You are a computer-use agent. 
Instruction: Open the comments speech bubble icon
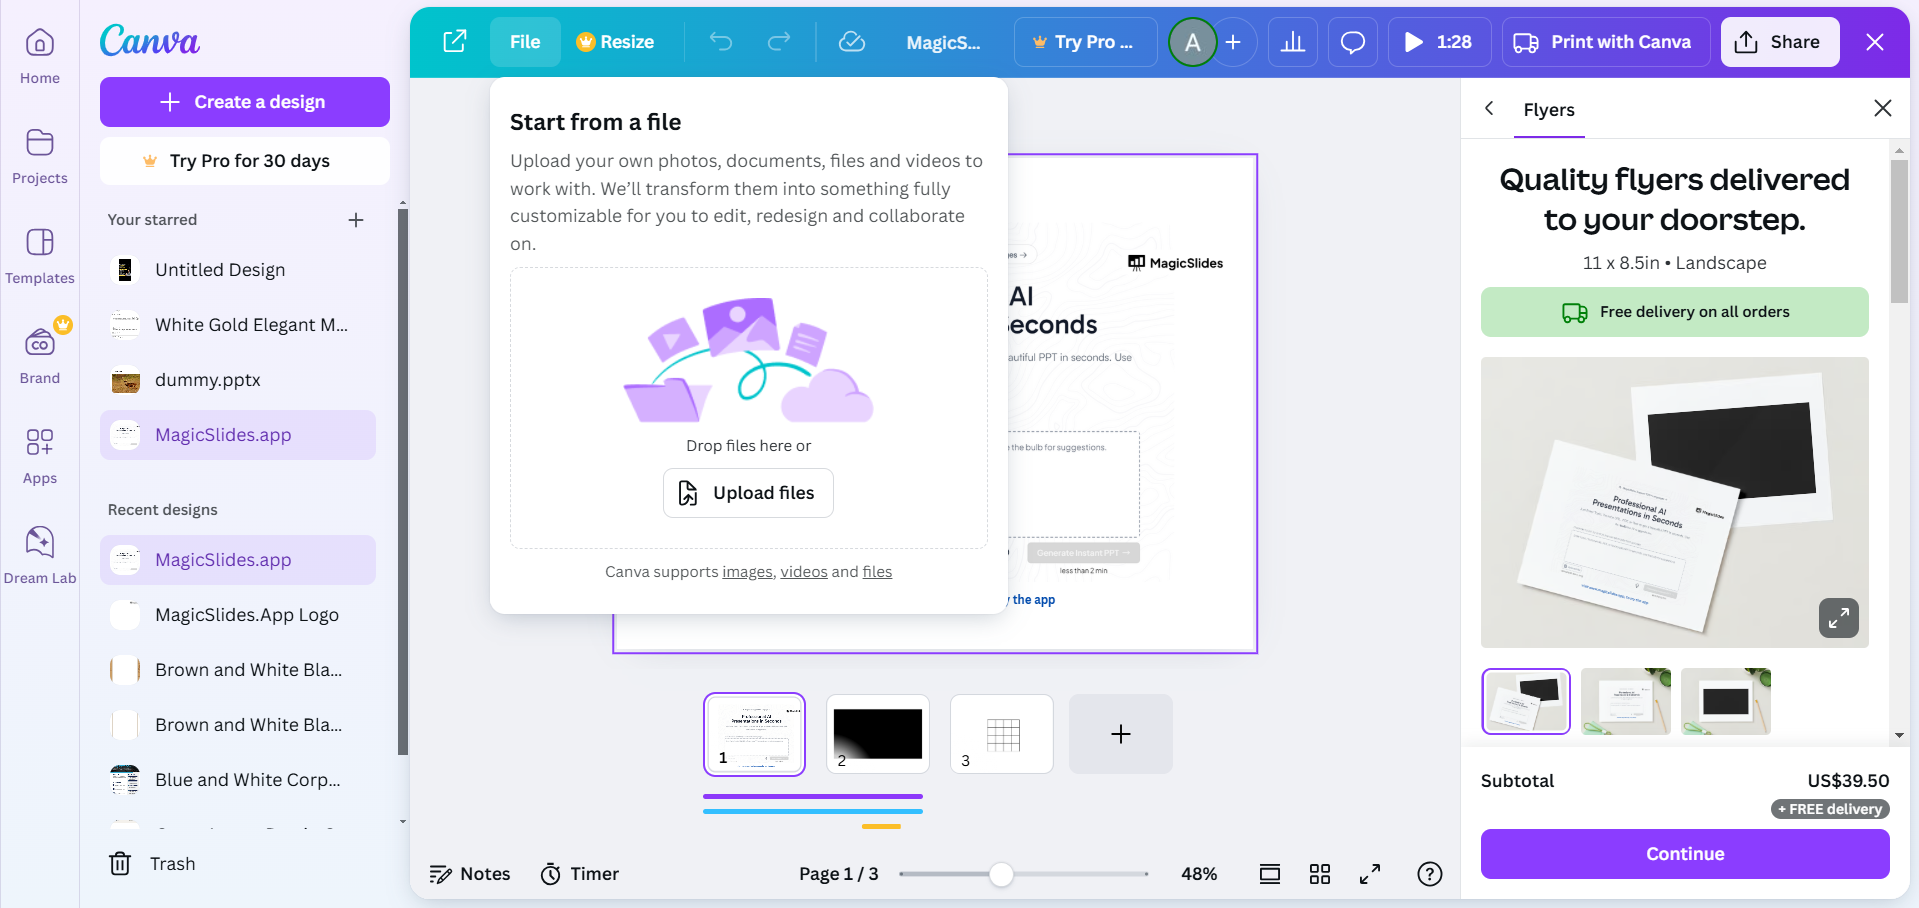1353,42
